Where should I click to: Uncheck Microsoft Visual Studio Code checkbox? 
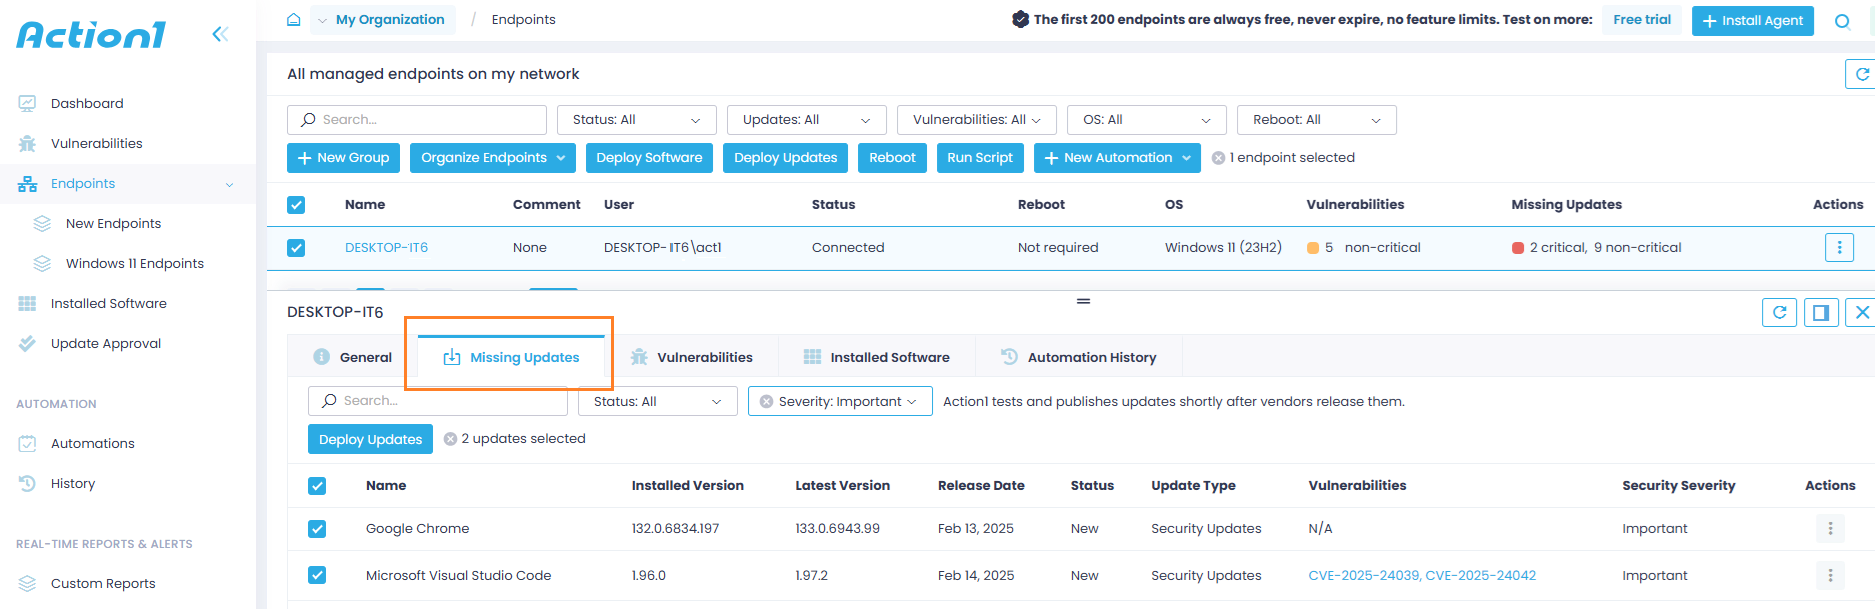[317, 576]
